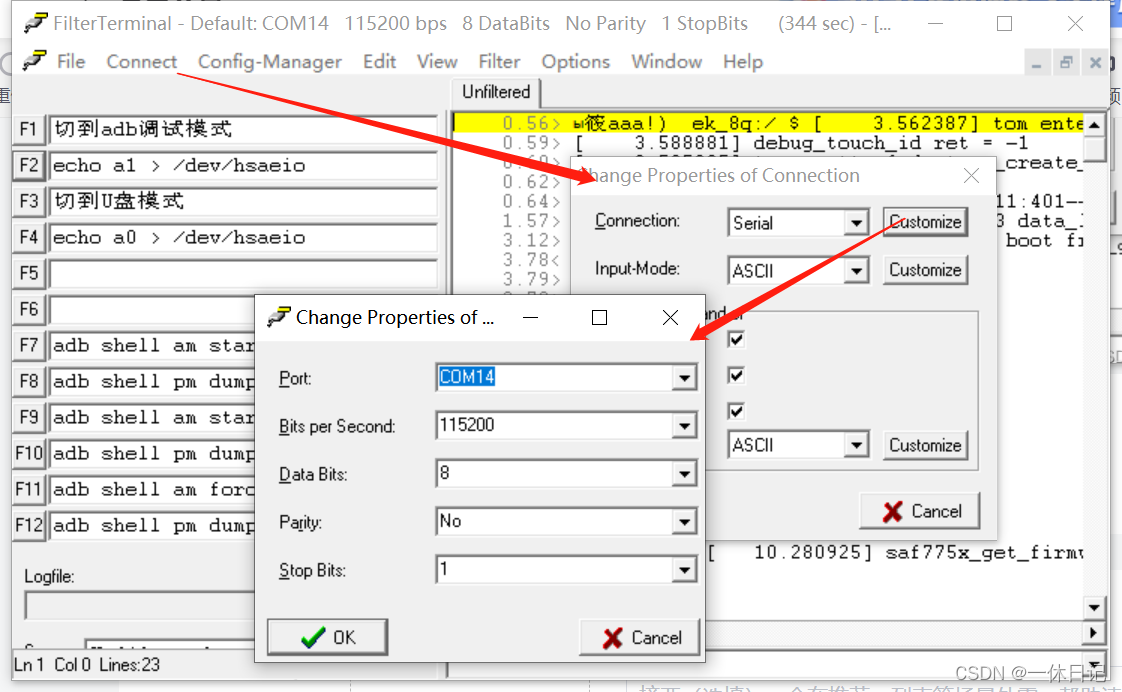Click the F9 macro button
The width and height of the screenshot is (1122, 692).
(x=29, y=417)
